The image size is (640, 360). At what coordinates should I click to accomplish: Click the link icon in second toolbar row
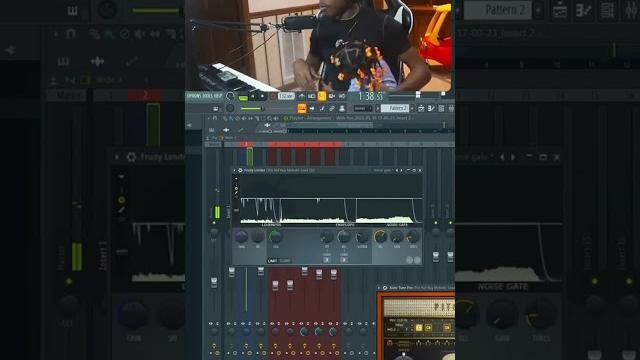[x=332, y=109]
